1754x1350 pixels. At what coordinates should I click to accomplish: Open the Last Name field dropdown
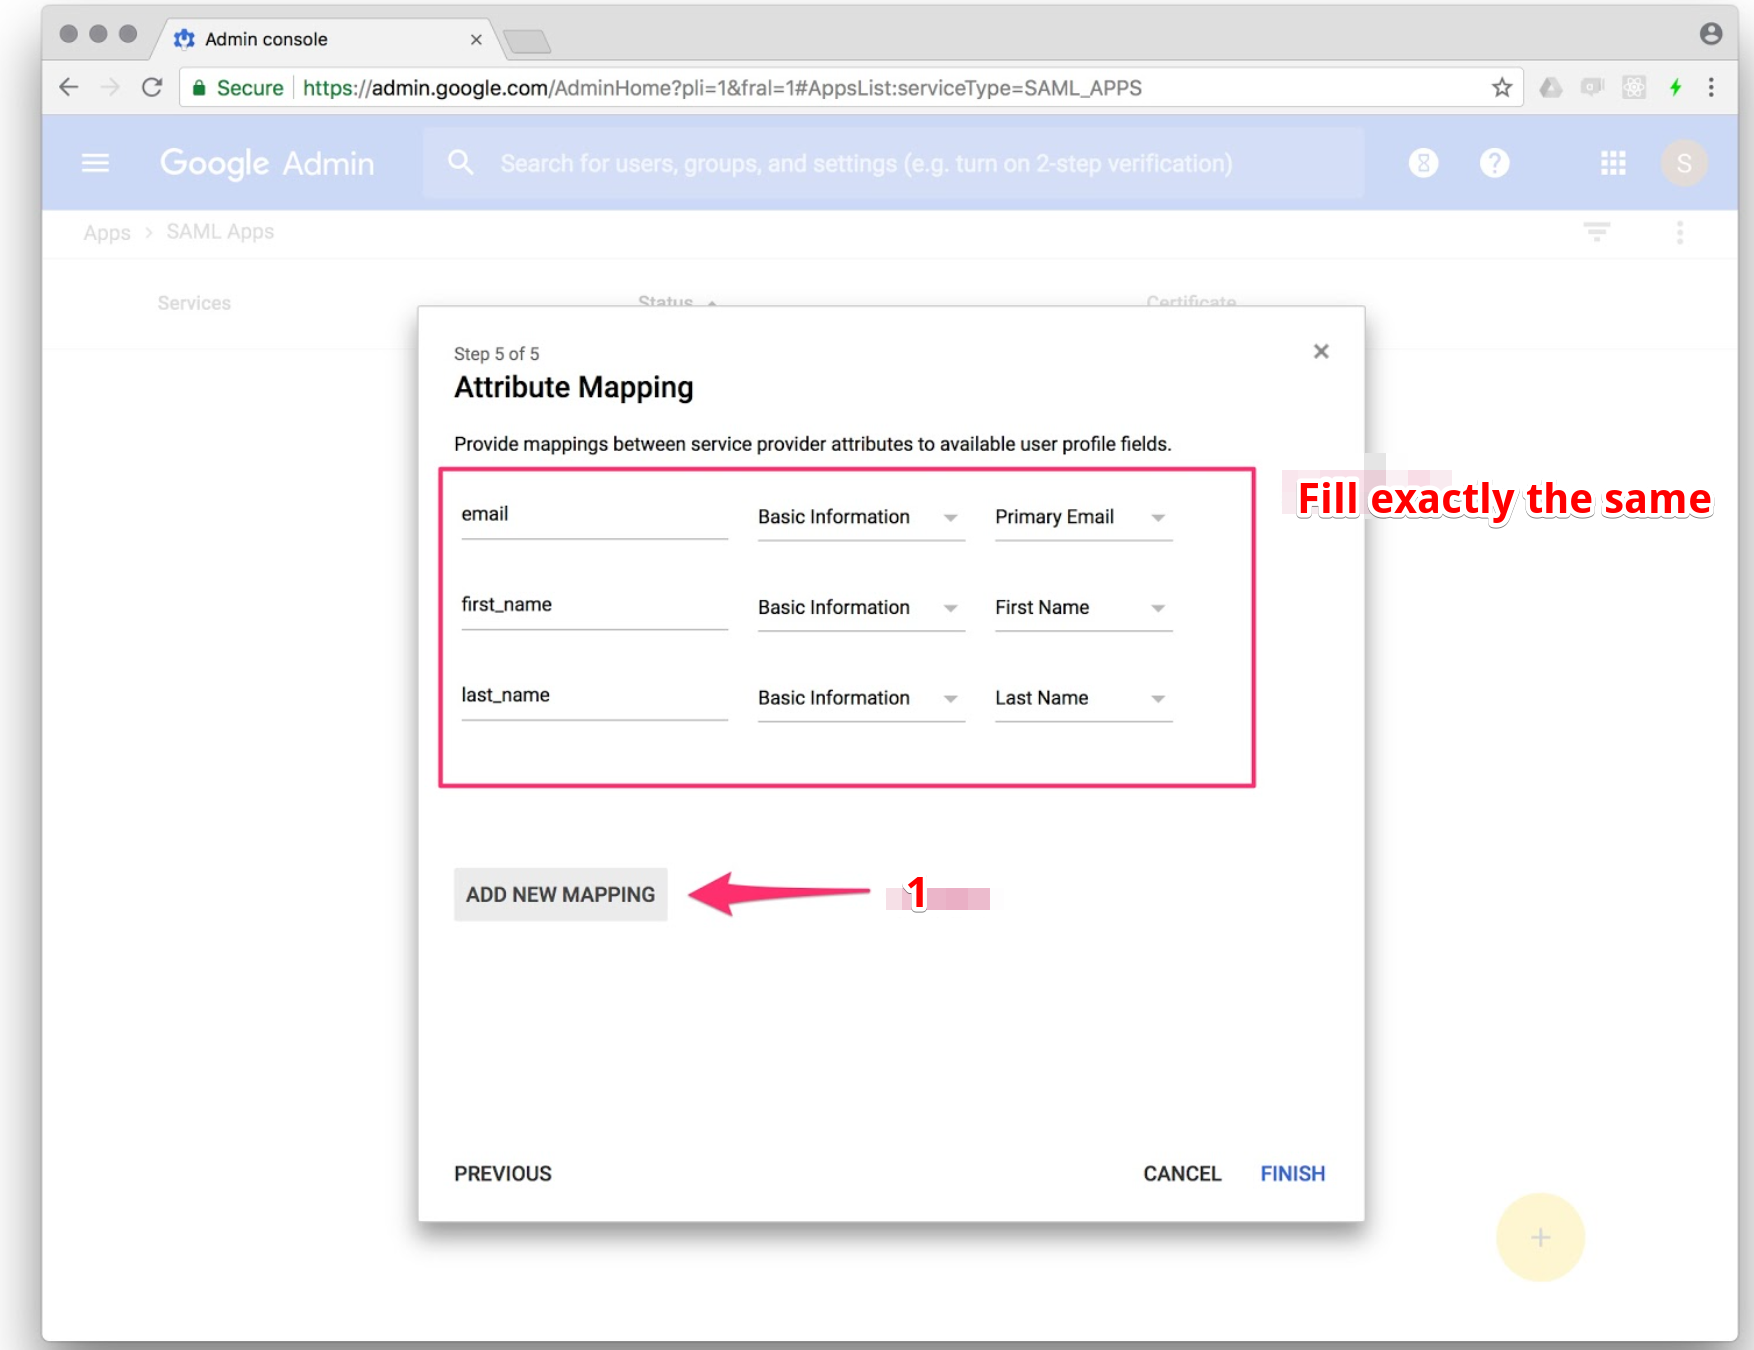click(x=1083, y=698)
